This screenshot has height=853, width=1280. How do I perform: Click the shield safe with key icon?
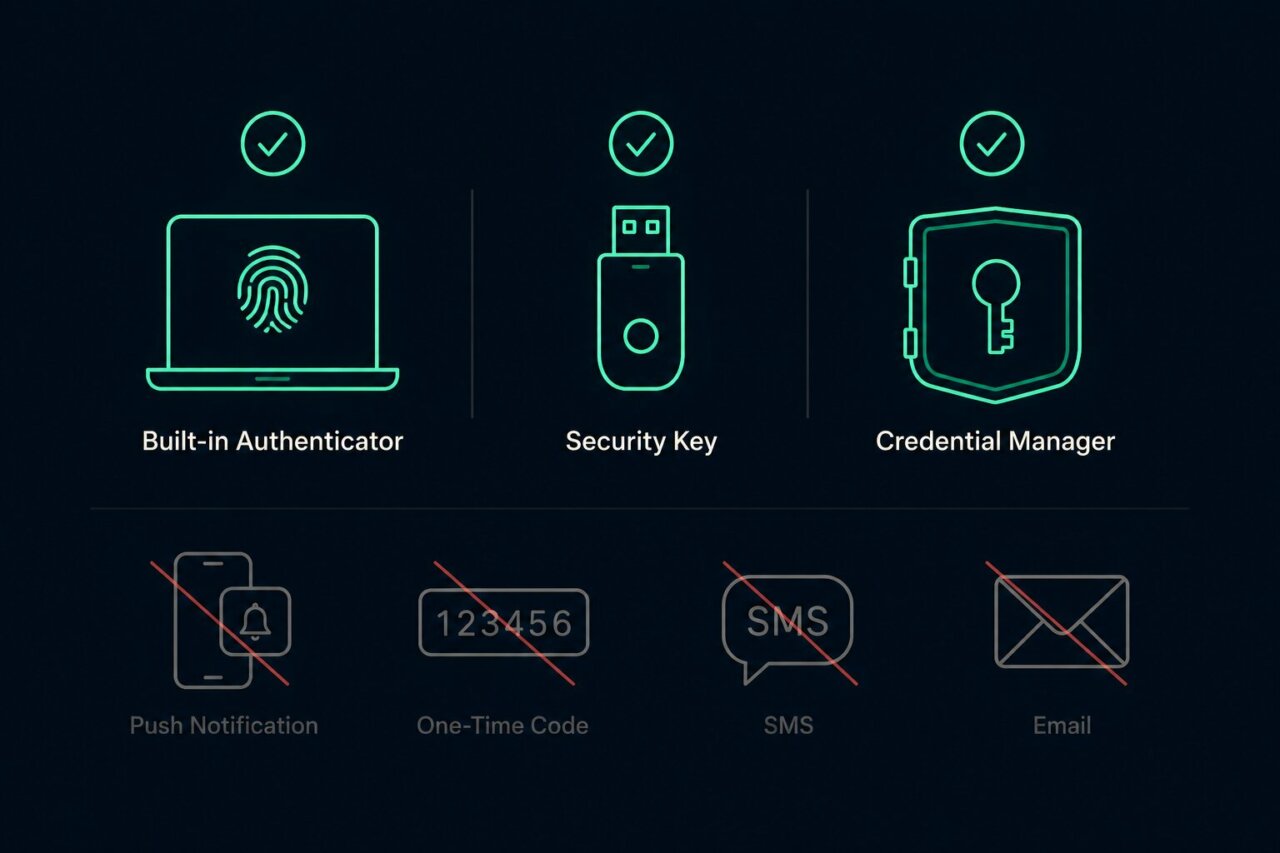[x=992, y=305]
